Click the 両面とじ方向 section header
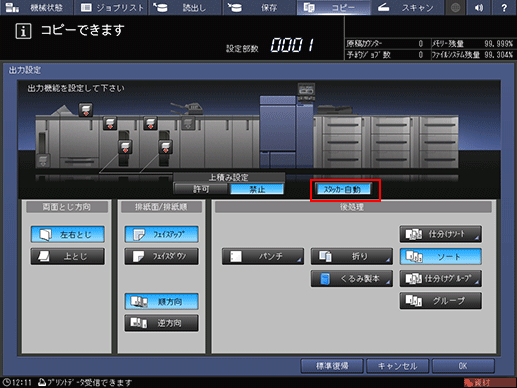The width and height of the screenshot is (517, 388). [67, 207]
